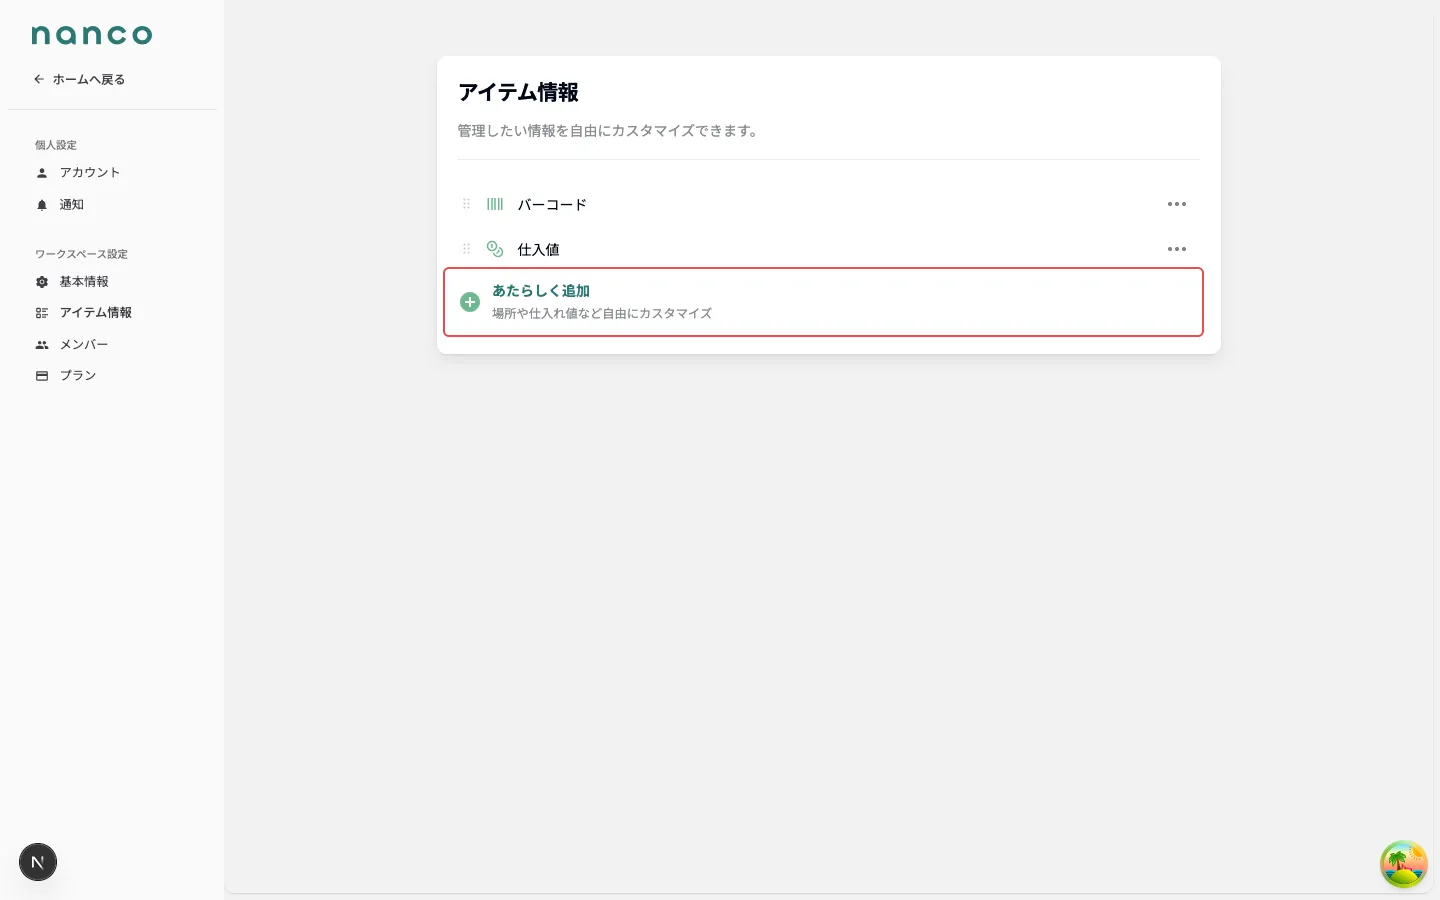Click the メンバー people icon

[x=42, y=345]
